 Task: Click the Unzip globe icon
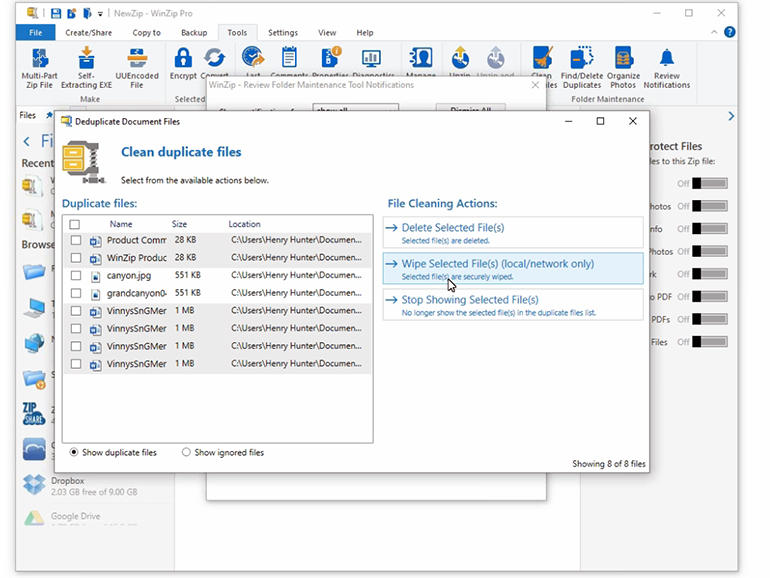pos(460,58)
